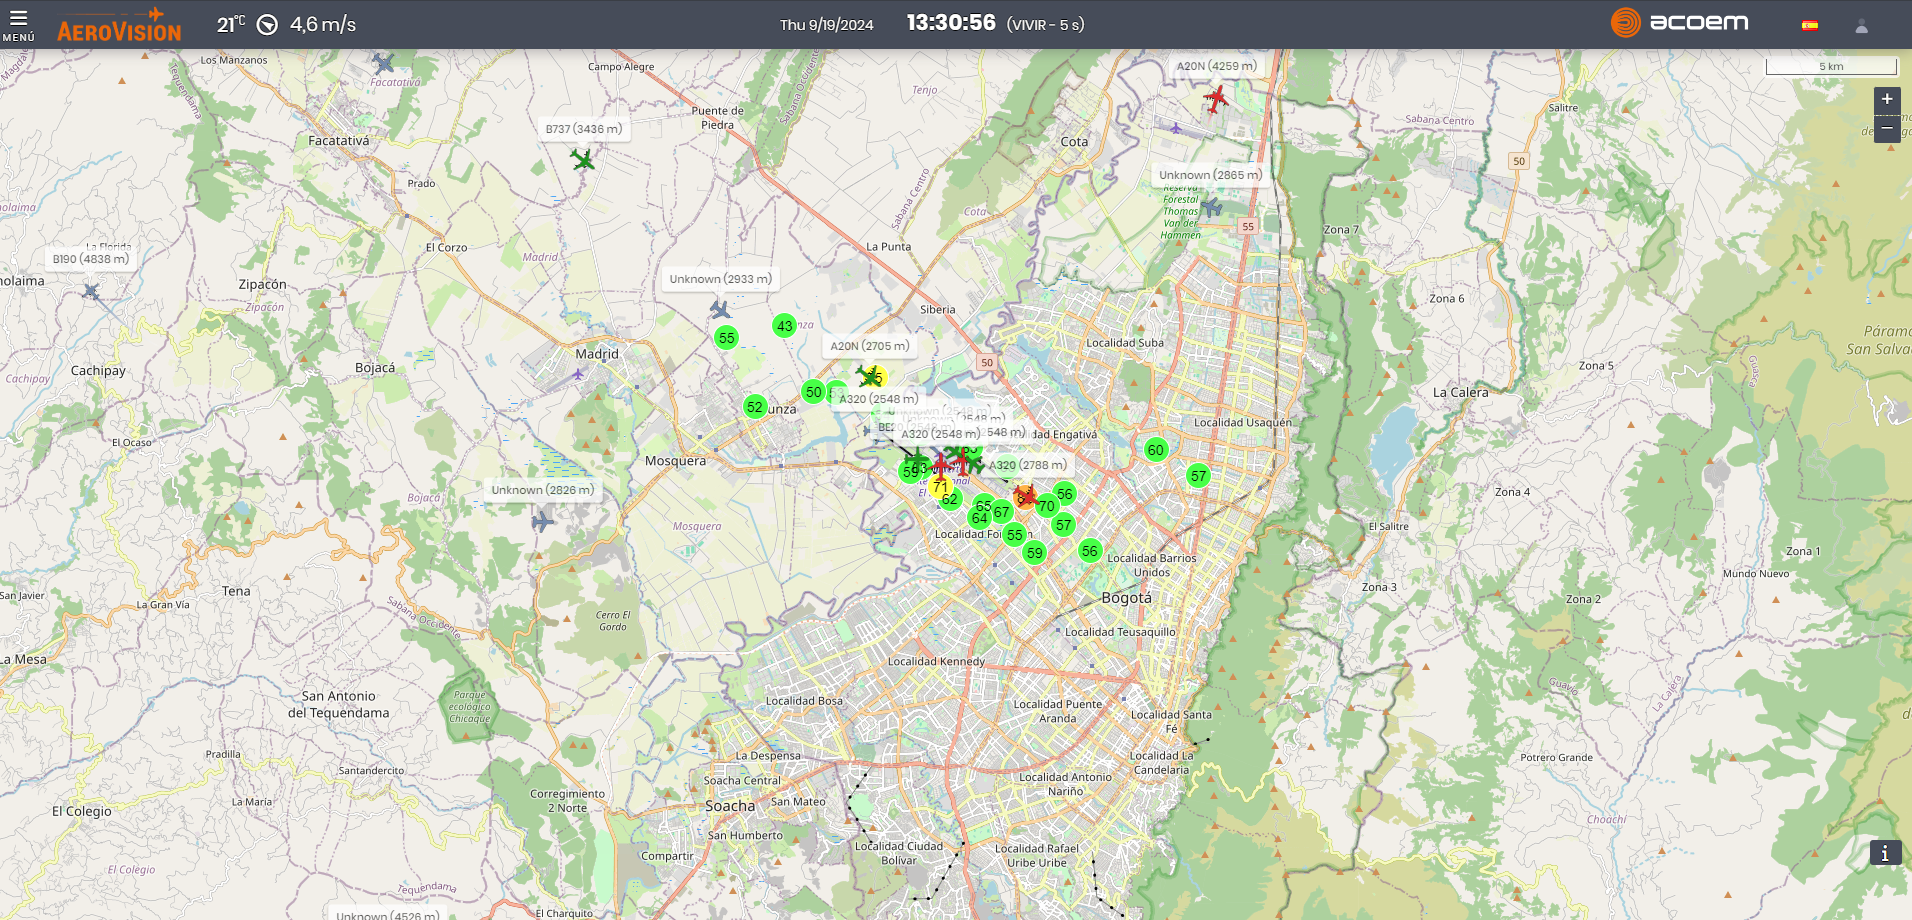This screenshot has width=1912, height=920.
Task: Click the Unknown (2865 m) label
Action: pos(1210,175)
